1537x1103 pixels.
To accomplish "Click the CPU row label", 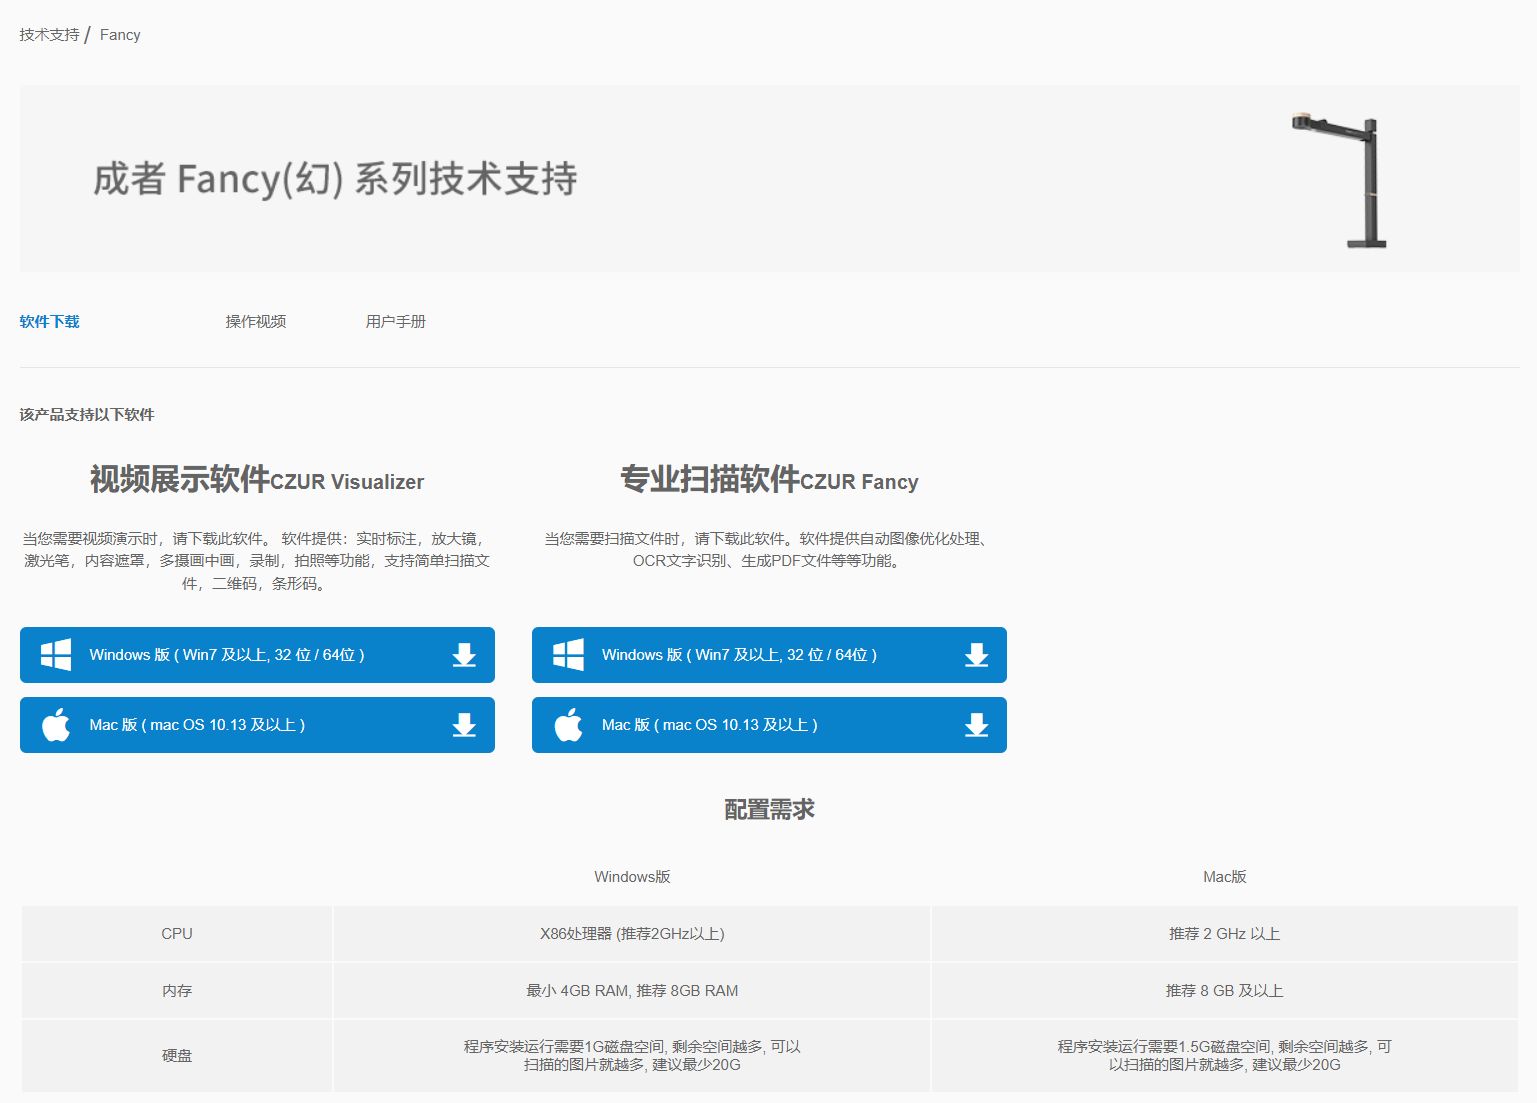I will [177, 933].
